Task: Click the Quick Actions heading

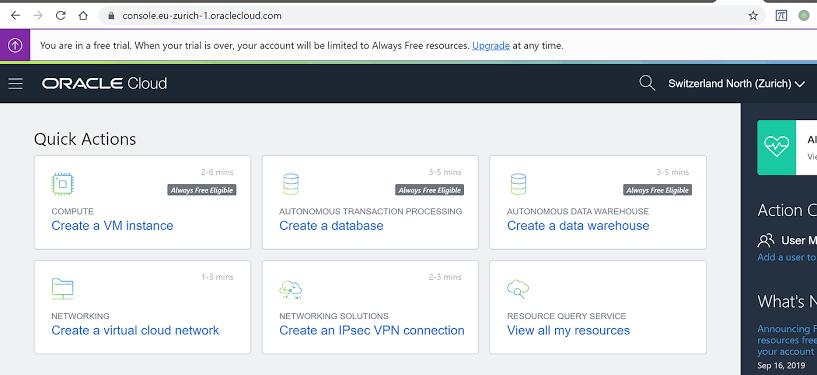Action: 85,139
